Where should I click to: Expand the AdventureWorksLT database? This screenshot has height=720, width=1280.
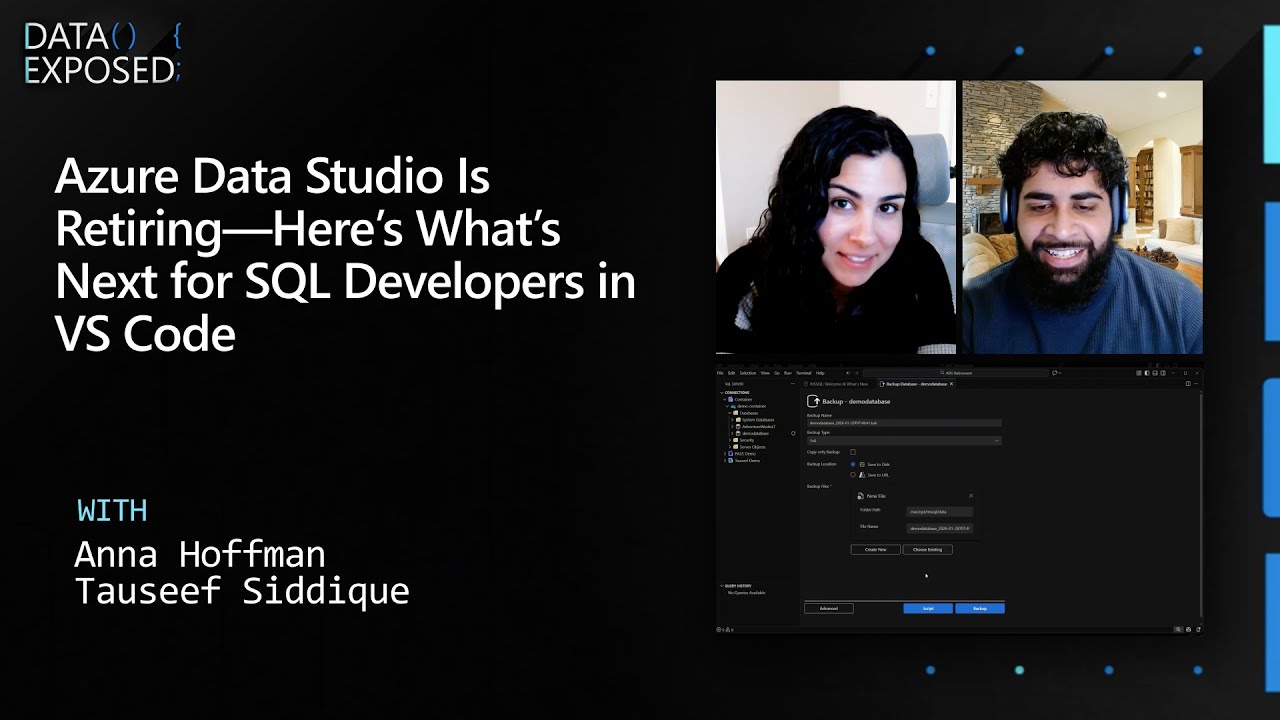click(x=732, y=427)
